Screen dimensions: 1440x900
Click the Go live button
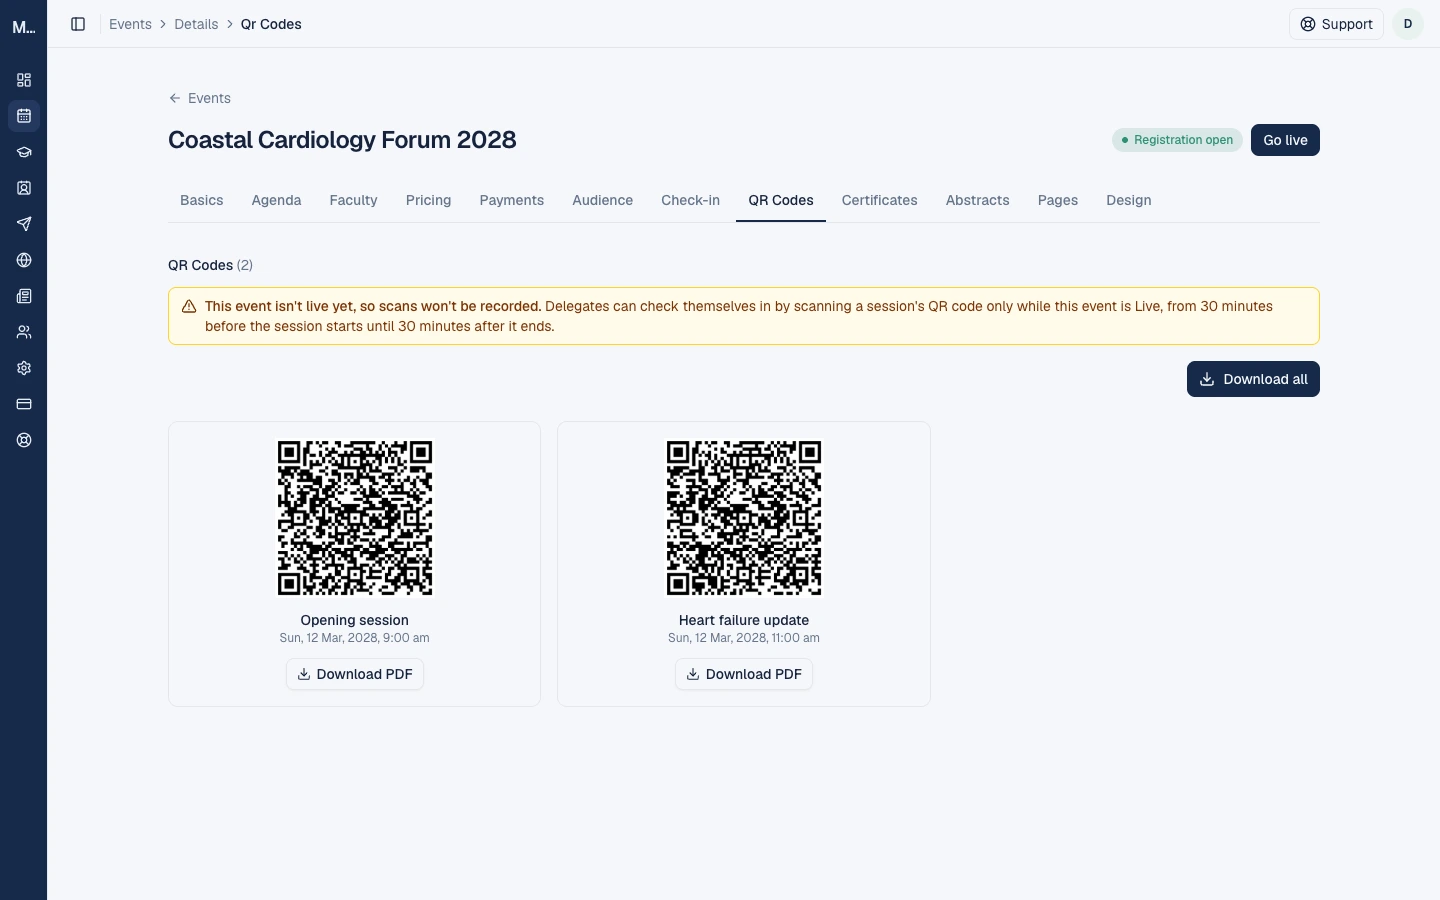pyautogui.click(x=1285, y=140)
